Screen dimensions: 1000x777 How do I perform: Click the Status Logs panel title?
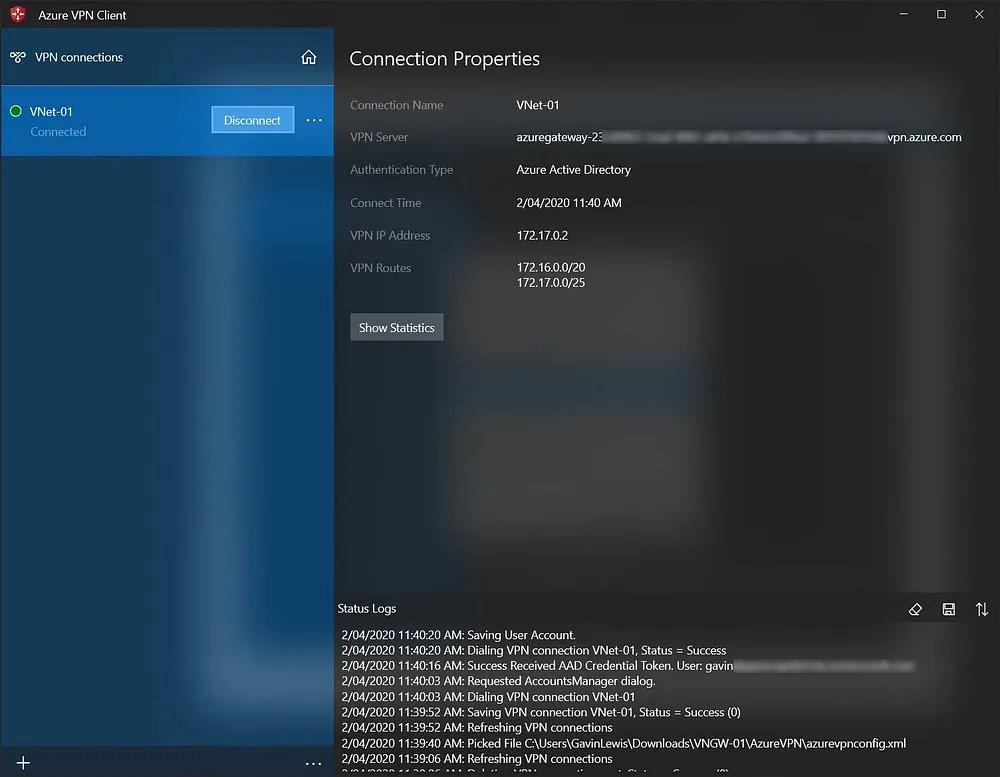click(x=367, y=609)
